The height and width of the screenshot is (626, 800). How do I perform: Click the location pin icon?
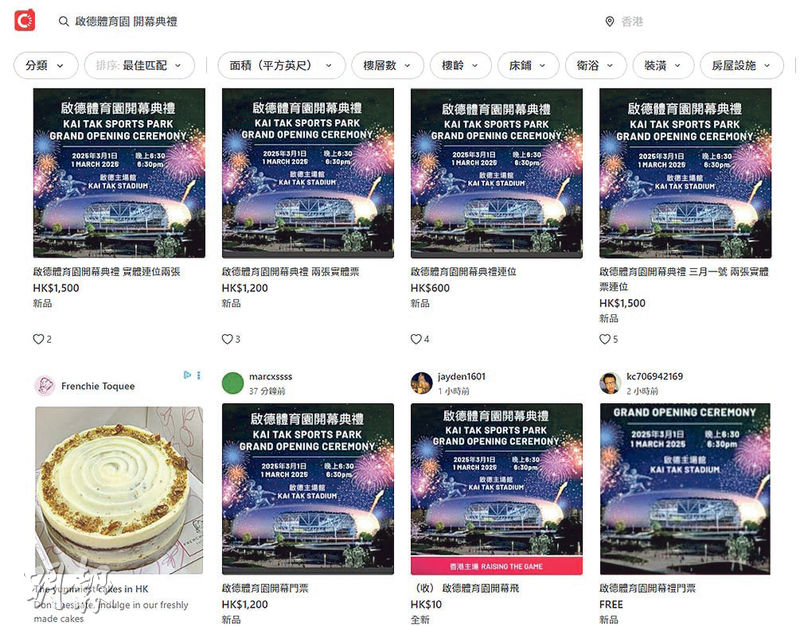[x=609, y=21]
